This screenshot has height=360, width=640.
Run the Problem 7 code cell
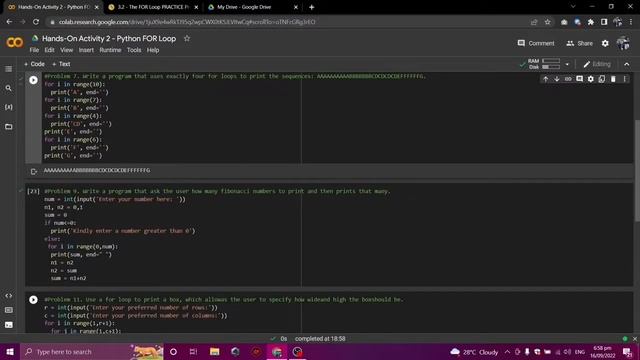pos(33,80)
